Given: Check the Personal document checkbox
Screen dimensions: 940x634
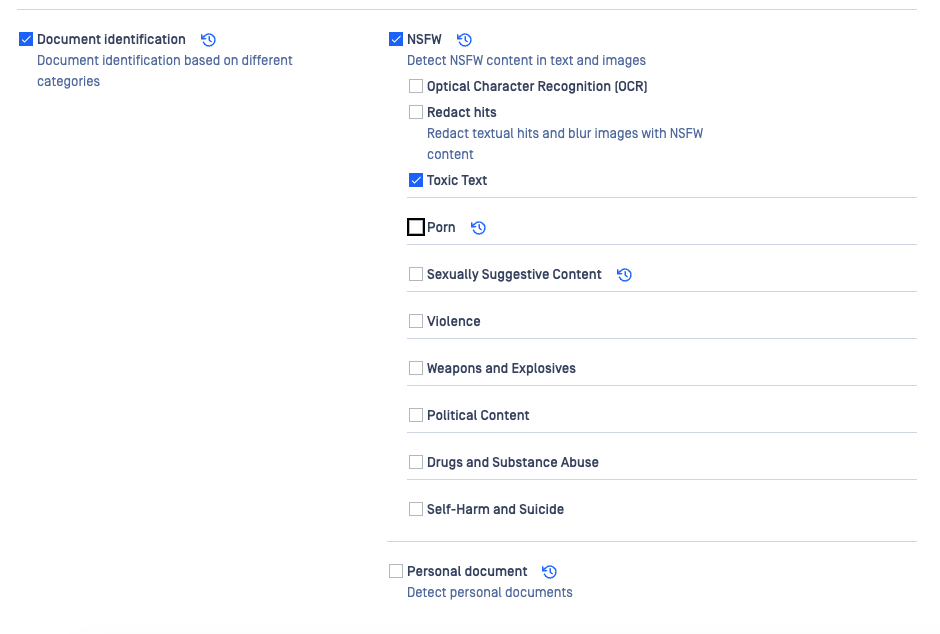Looking at the screenshot, I should tap(396, 572).
